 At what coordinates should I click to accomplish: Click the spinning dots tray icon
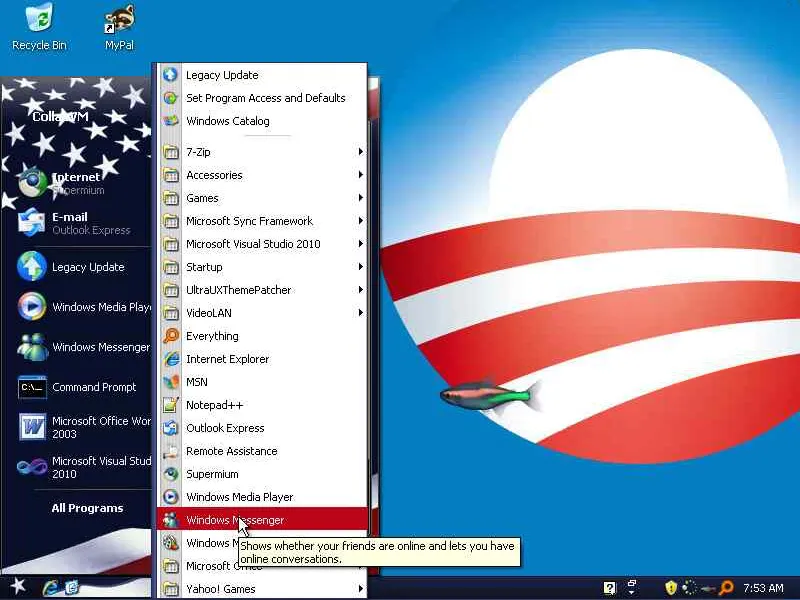tap(689, 588)
